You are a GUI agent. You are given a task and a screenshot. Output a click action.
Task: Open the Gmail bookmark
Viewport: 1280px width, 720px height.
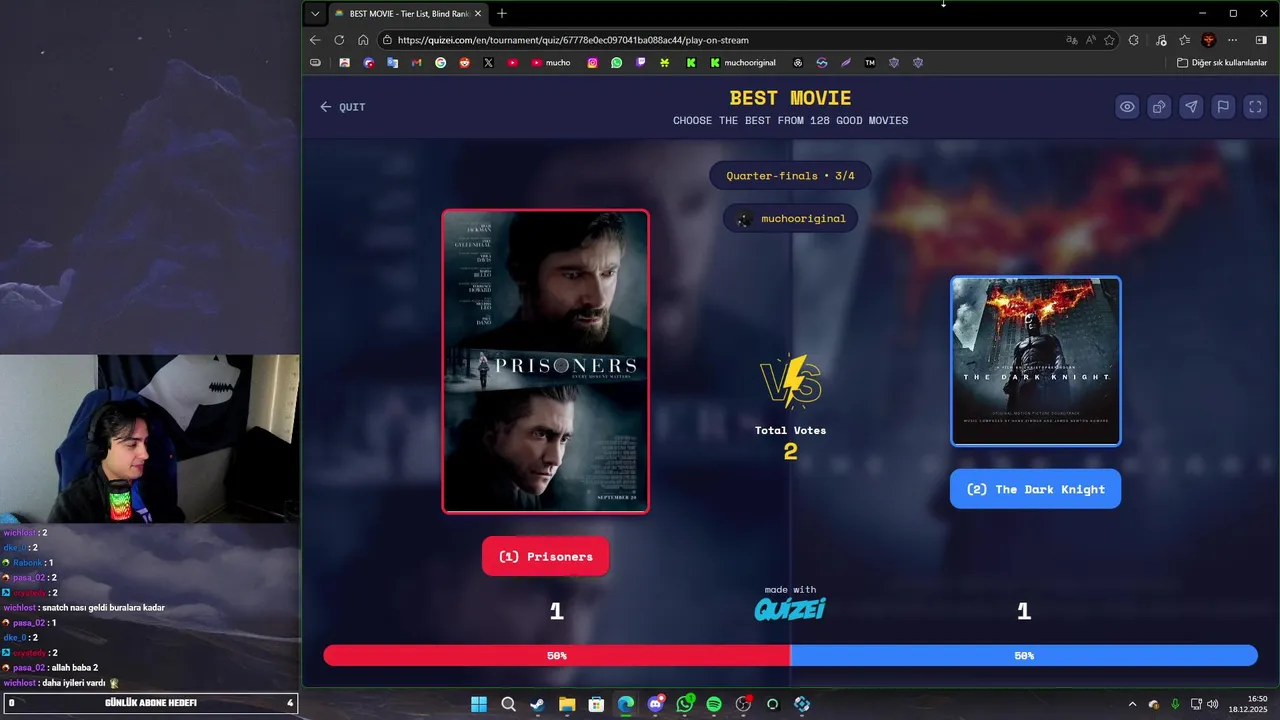point(417,62)
